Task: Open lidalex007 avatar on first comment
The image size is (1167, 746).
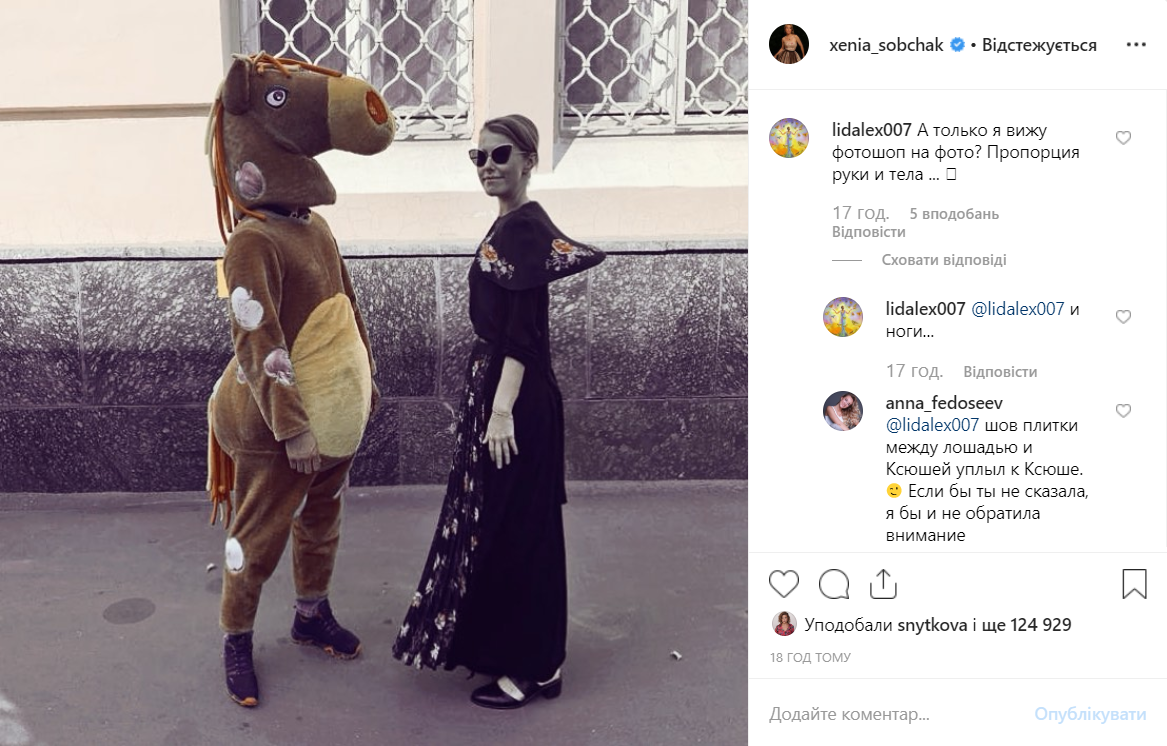Action: tap(789, 138)
